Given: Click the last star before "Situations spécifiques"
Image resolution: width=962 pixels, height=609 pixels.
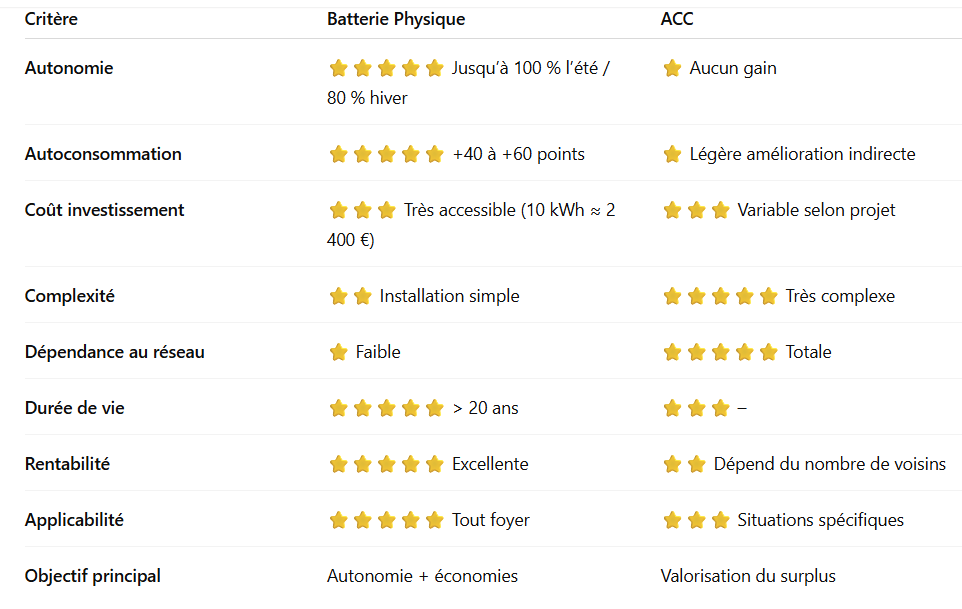Looking at the screenshot, I should click(720, 520).
